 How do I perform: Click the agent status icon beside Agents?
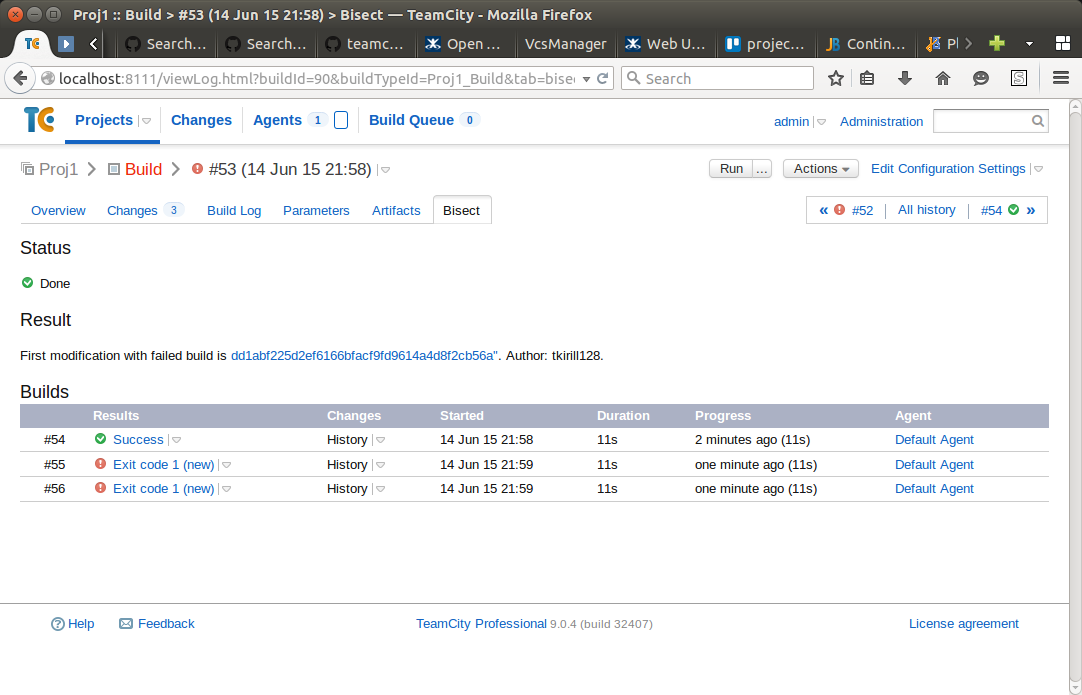(341, 120)
